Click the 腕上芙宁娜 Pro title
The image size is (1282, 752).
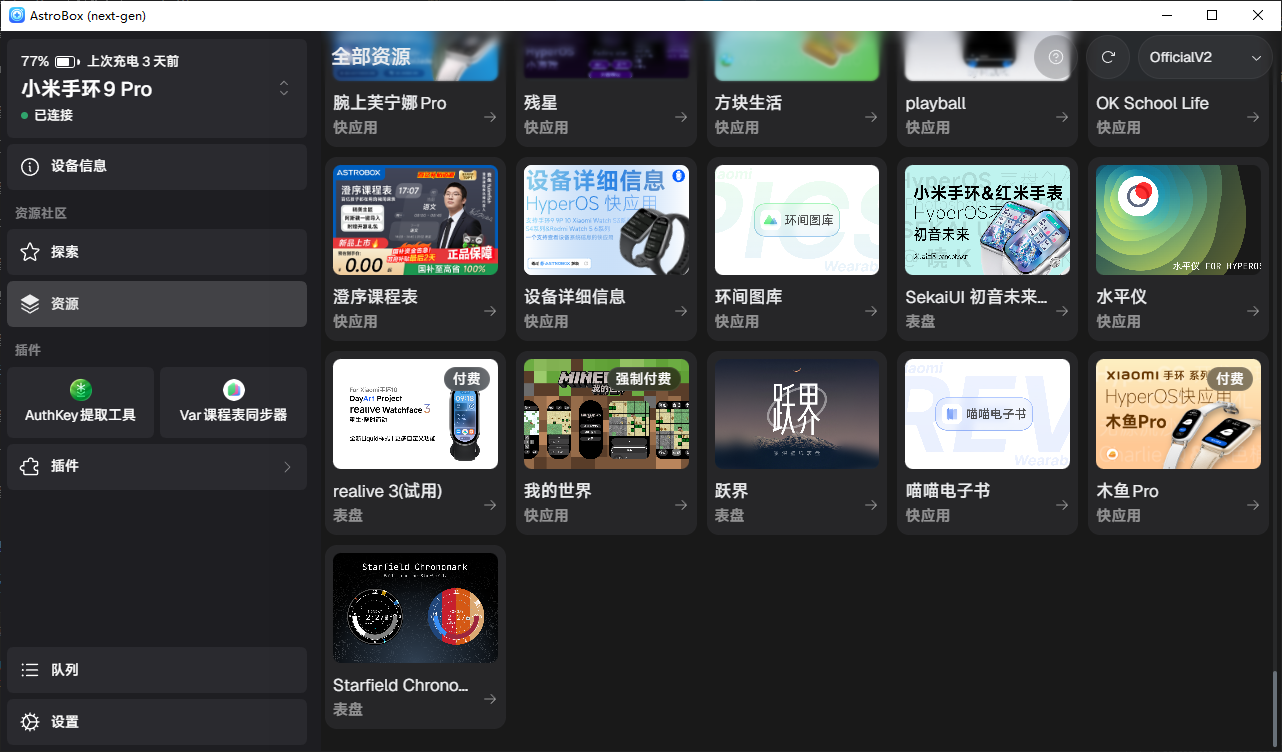[390, 103]
